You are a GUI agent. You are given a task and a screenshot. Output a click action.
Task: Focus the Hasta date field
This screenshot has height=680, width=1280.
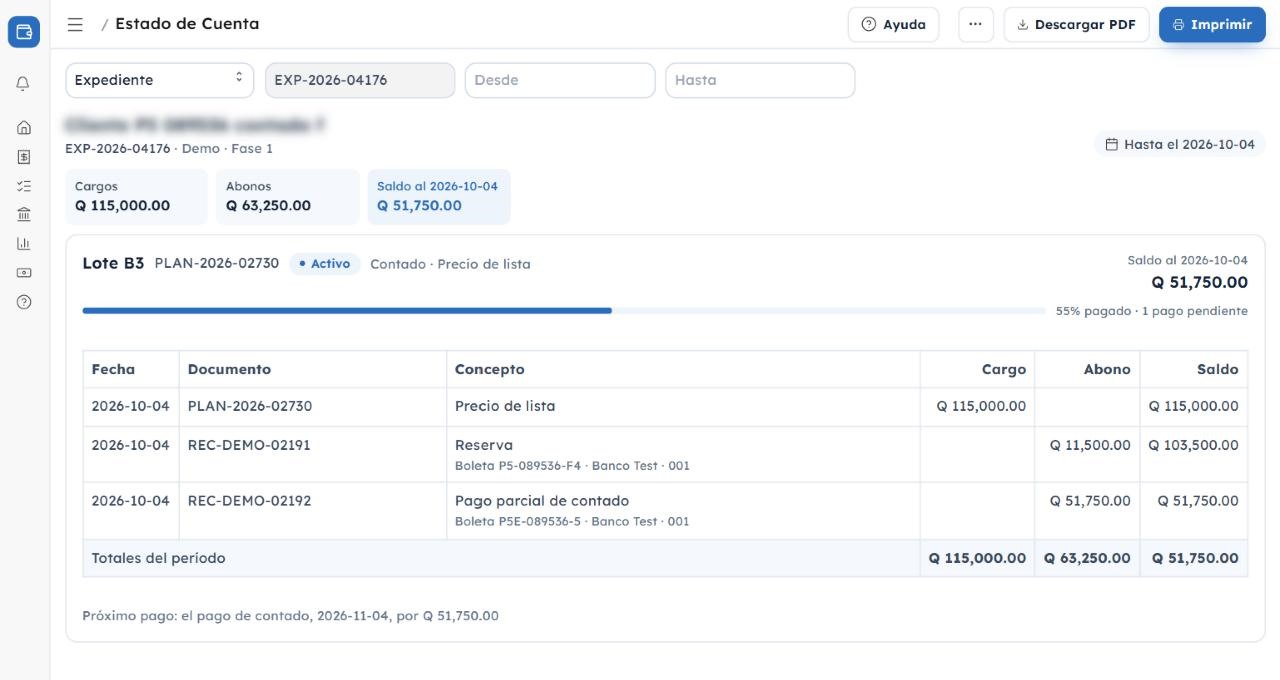(760, 80)
